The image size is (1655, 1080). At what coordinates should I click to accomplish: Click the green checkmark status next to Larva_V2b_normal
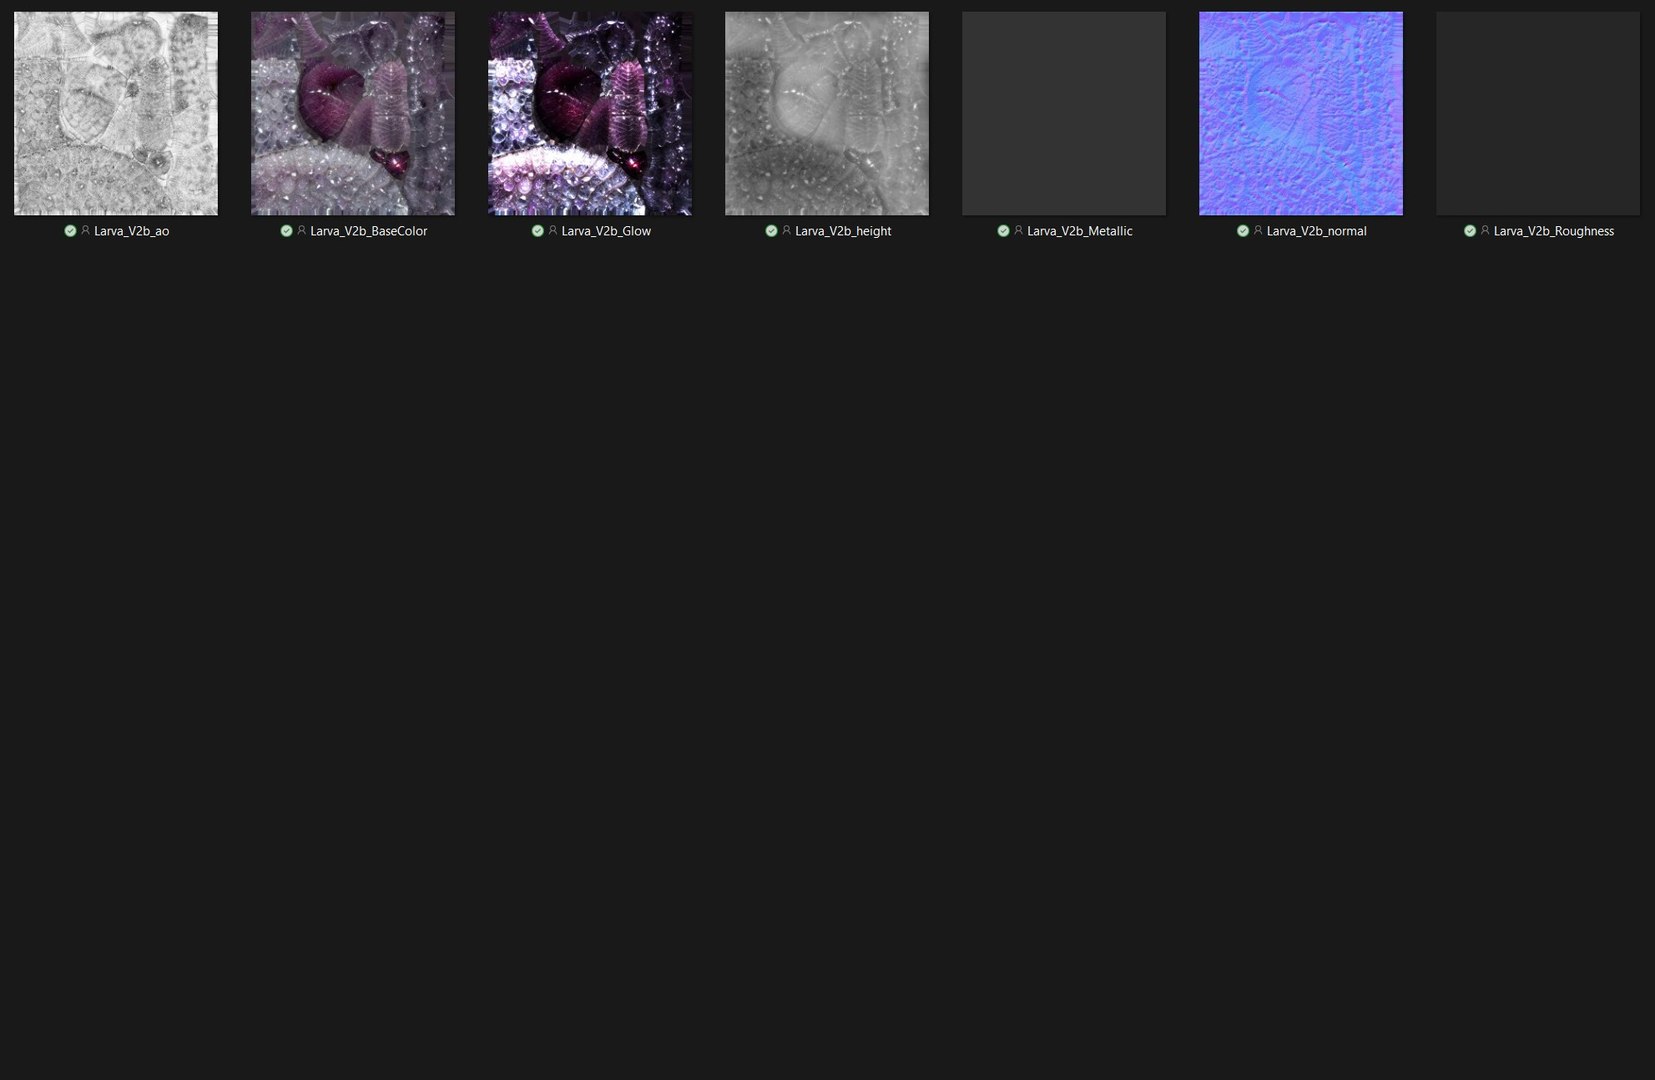pos(1243,231)
